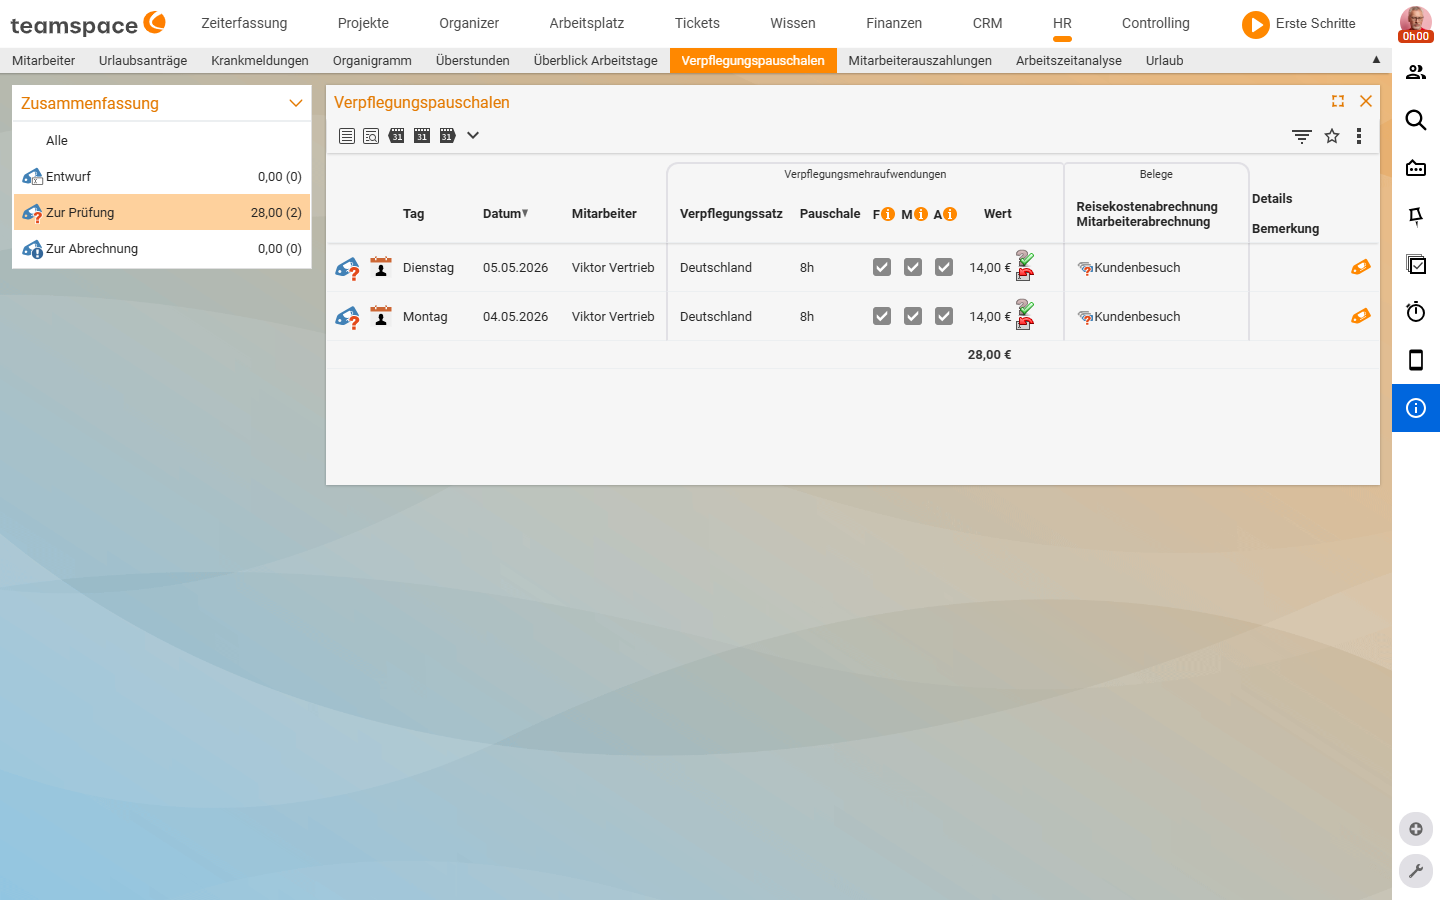Screen dimensions: 1440x900
Task: Switch to Urlaubsanträge tab
Action: coord(143,61)
